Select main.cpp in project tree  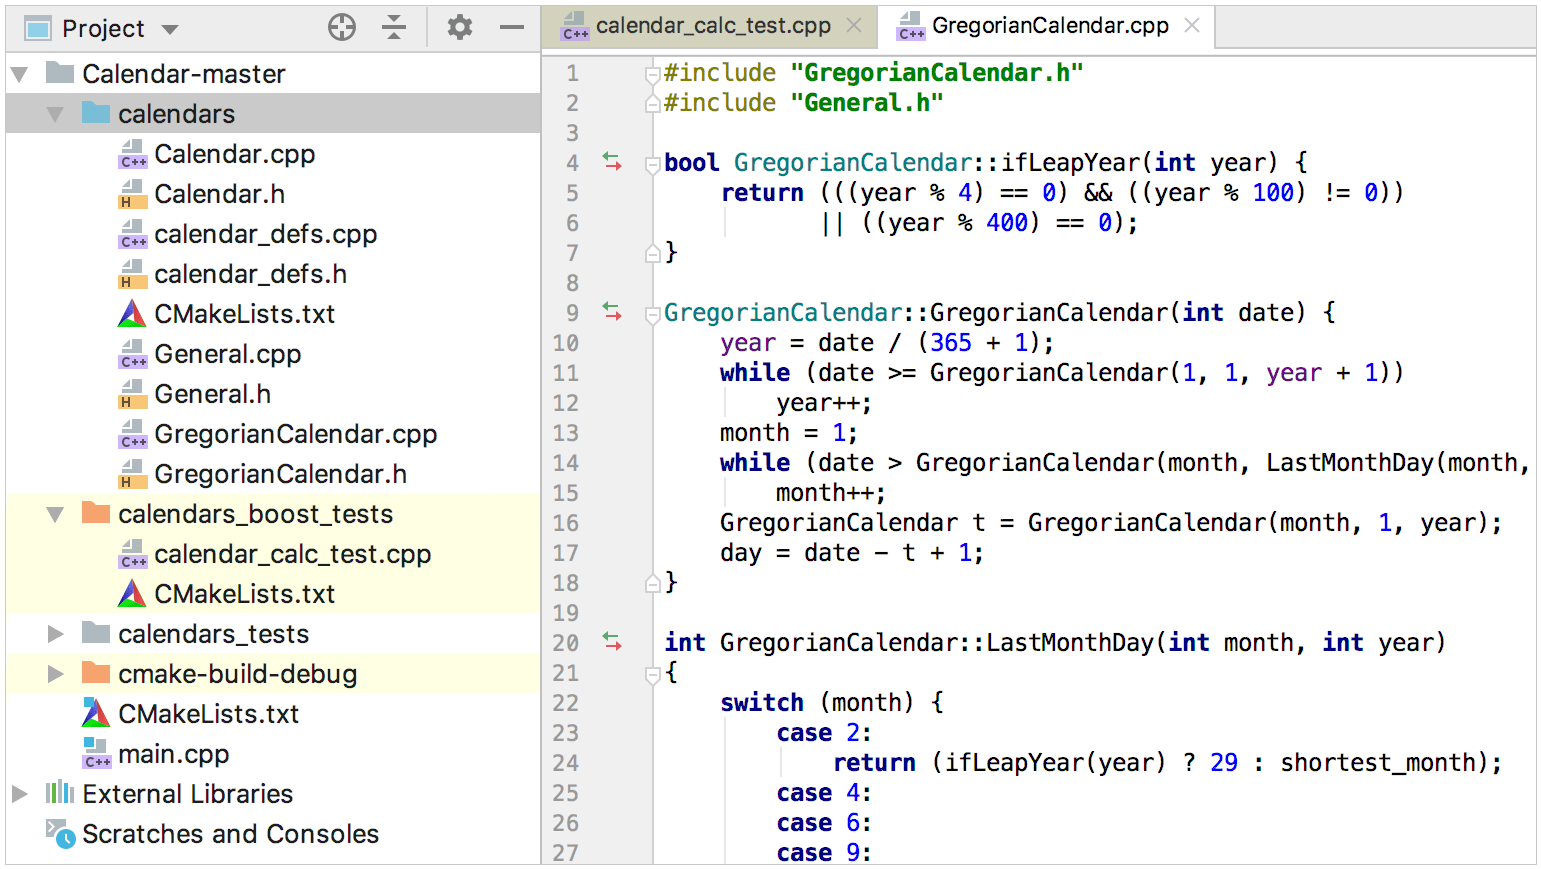174,754
